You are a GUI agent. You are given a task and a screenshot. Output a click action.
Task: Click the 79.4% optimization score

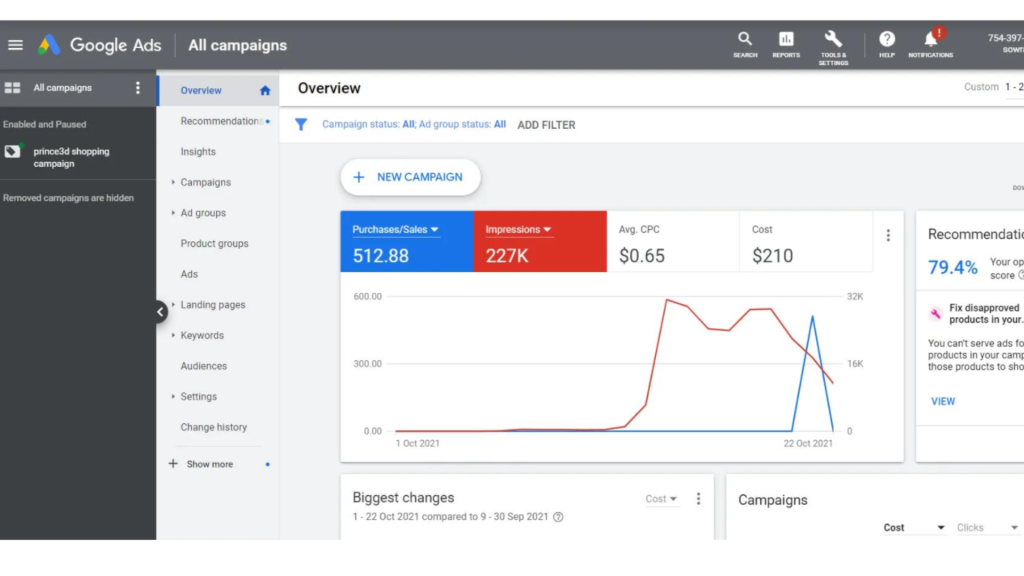click(953, 268)
